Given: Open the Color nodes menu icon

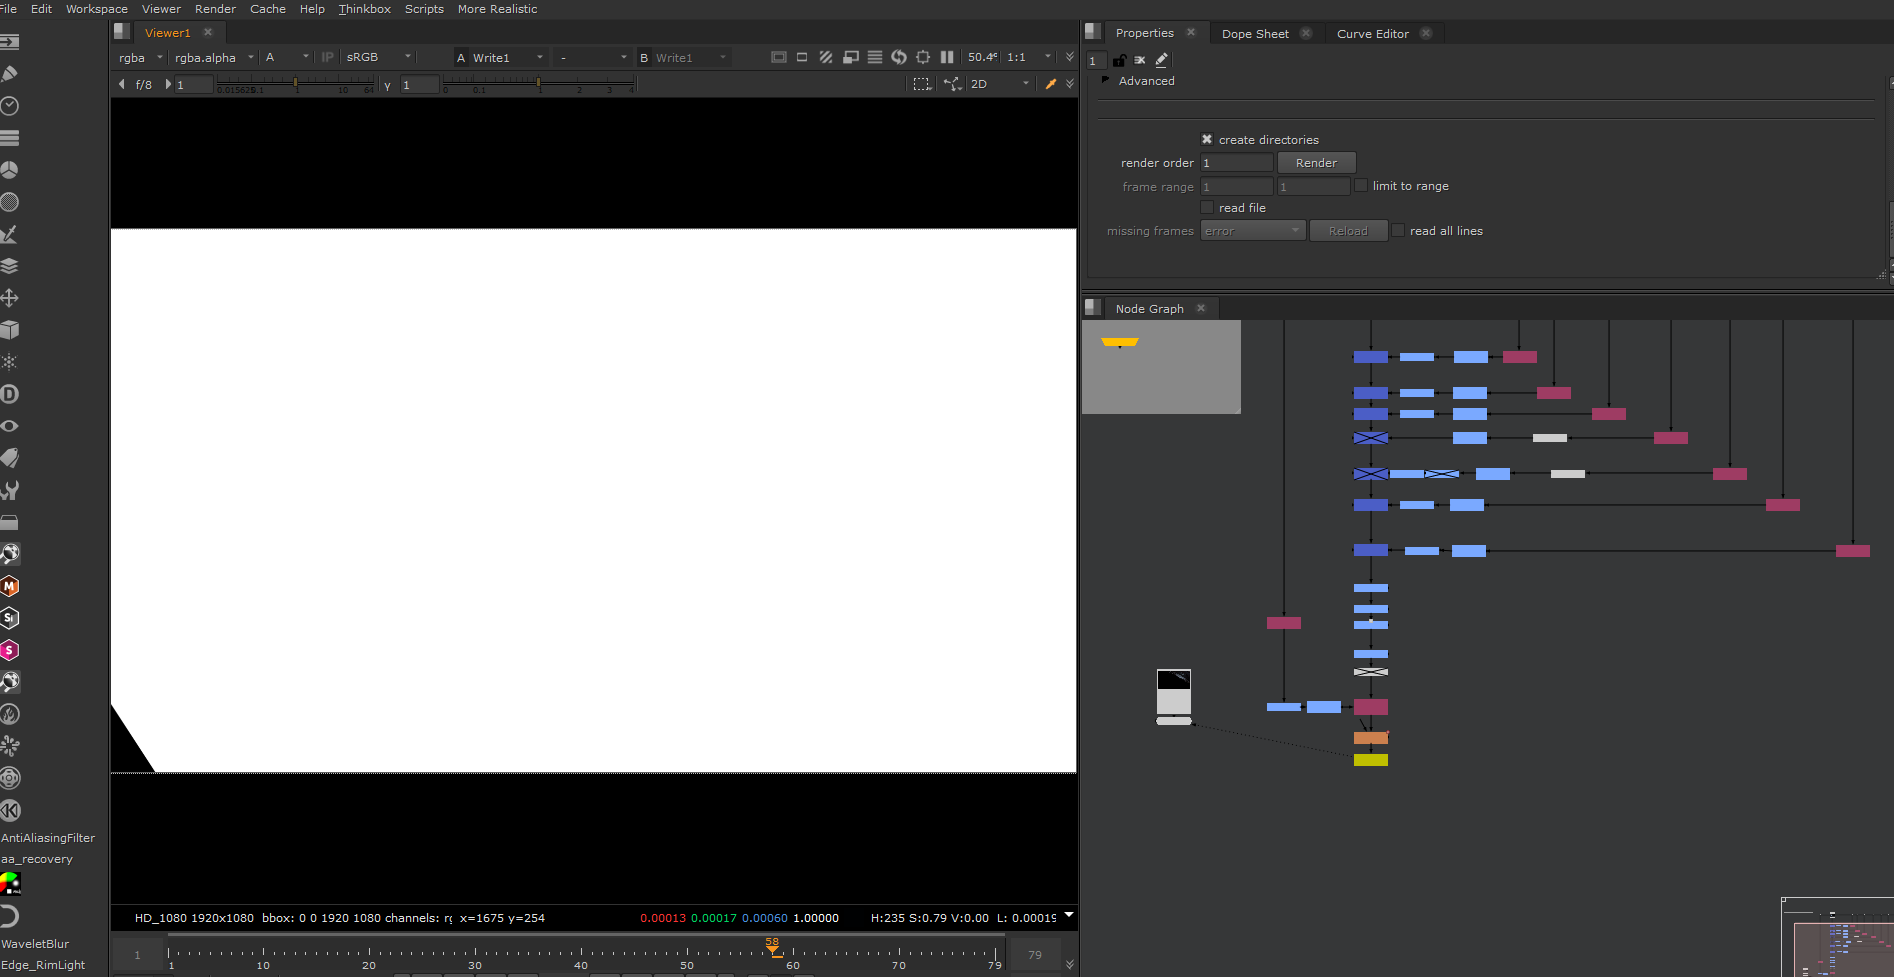Looking at the screenshot, I should (x=10, y=170).
